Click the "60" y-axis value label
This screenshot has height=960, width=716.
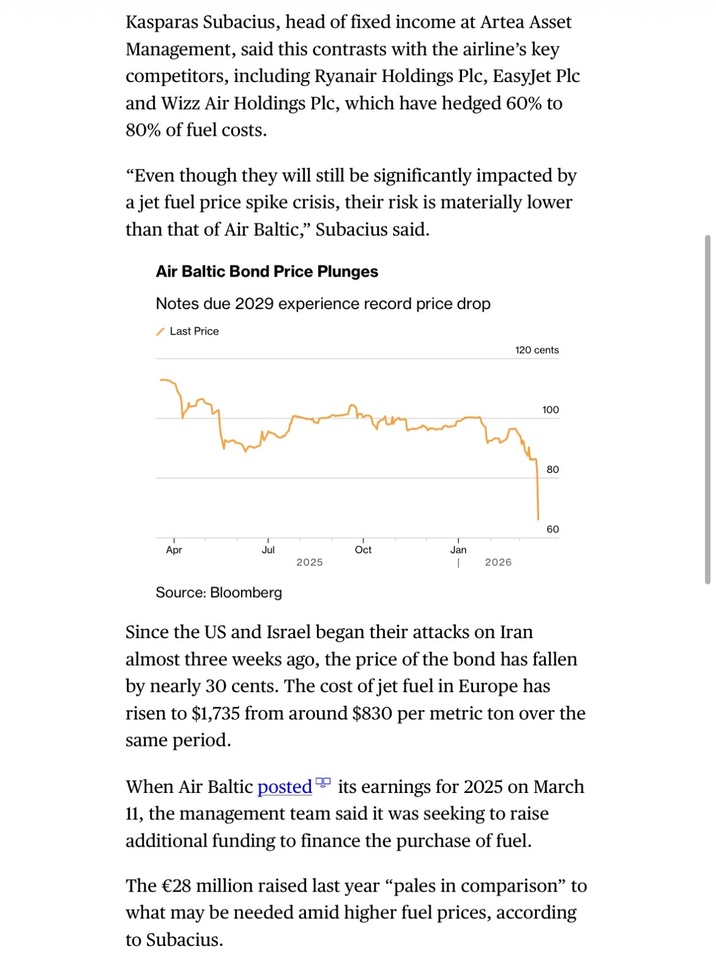point(552,530)
